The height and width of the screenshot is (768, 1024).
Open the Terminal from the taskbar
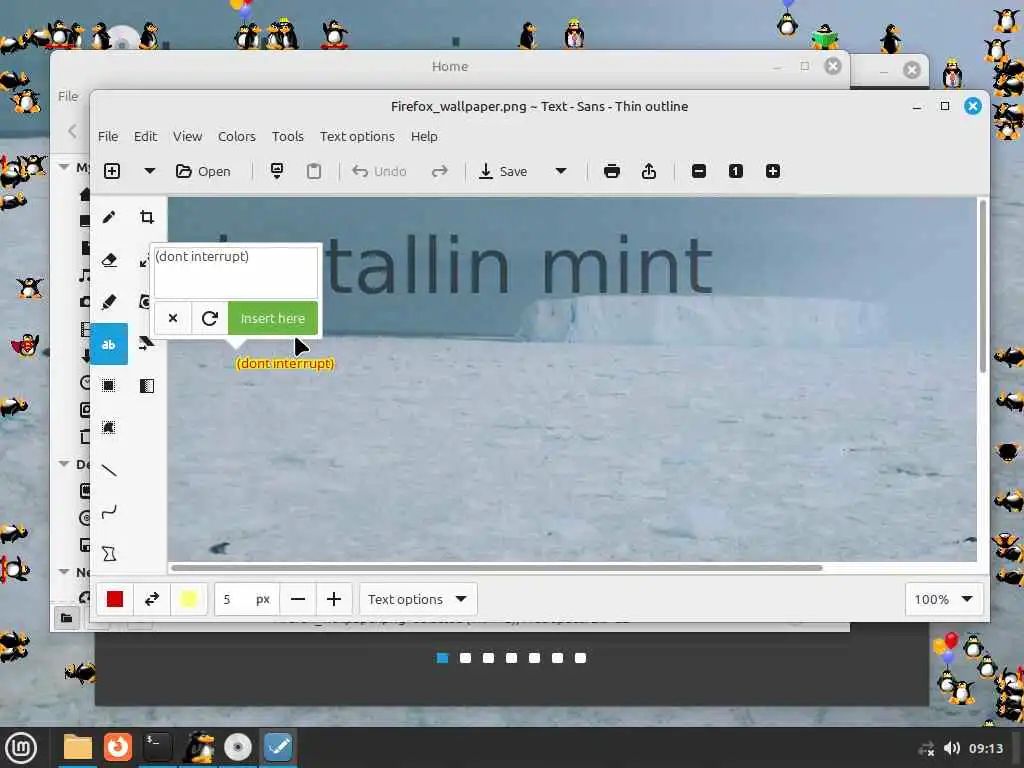[x=157, y=747]
